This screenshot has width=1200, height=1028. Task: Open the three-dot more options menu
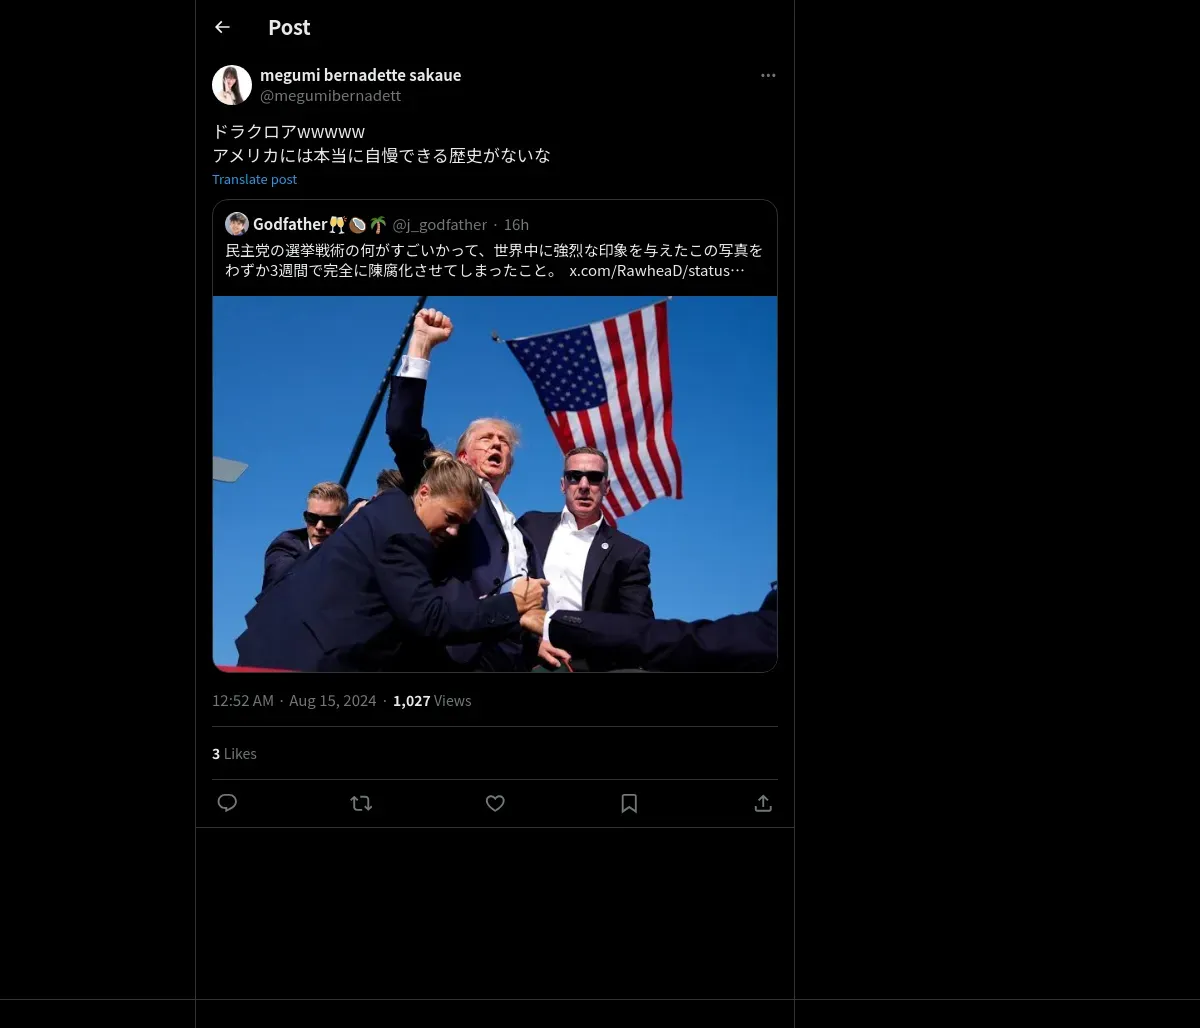[768, 75]
